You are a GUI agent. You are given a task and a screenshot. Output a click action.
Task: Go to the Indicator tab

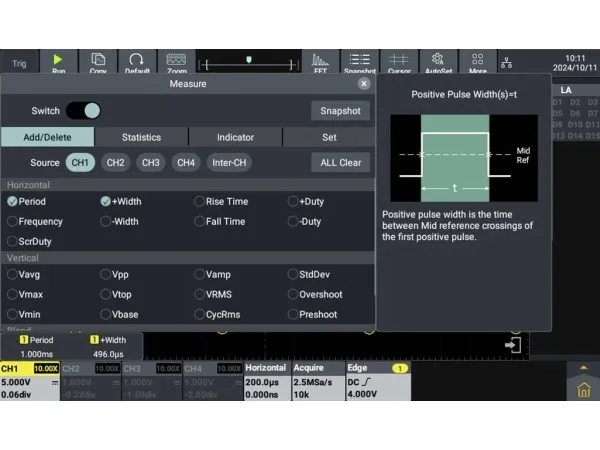click(235, 137)
